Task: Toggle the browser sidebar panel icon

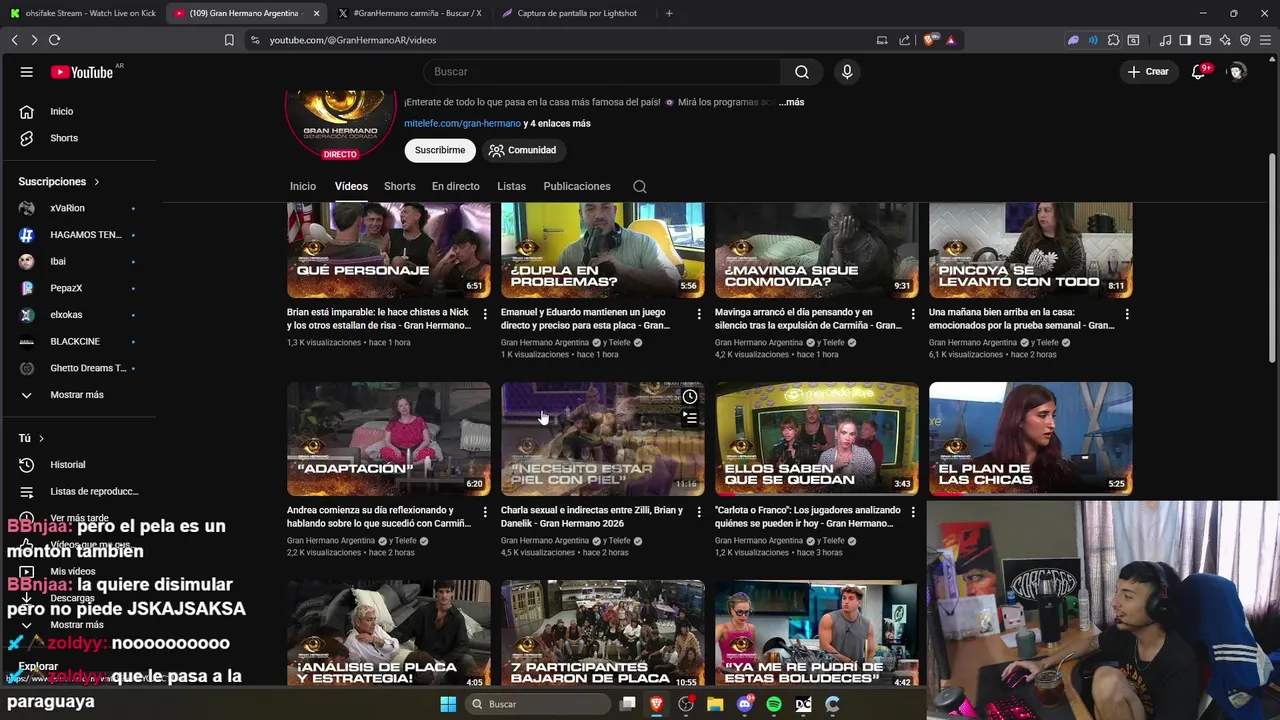Action: (1185, 40)
